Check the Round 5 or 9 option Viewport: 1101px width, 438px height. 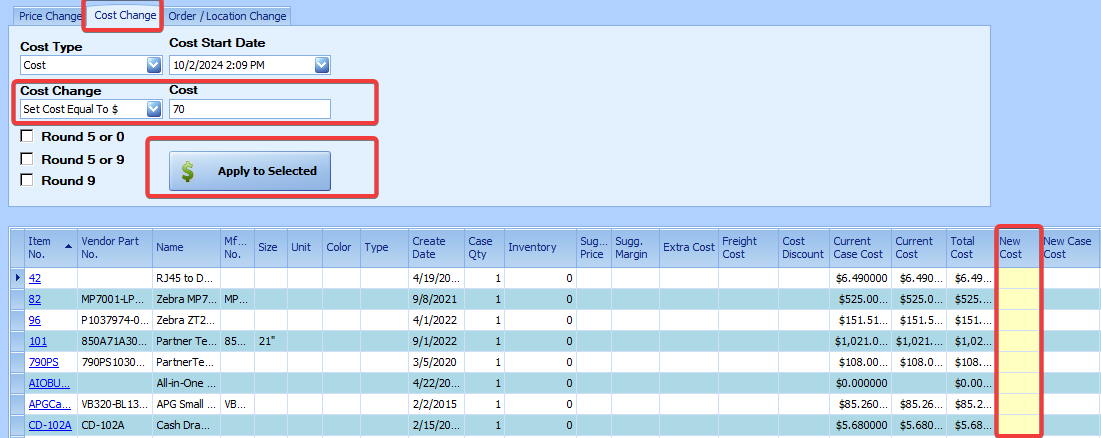tap(28, 158)
